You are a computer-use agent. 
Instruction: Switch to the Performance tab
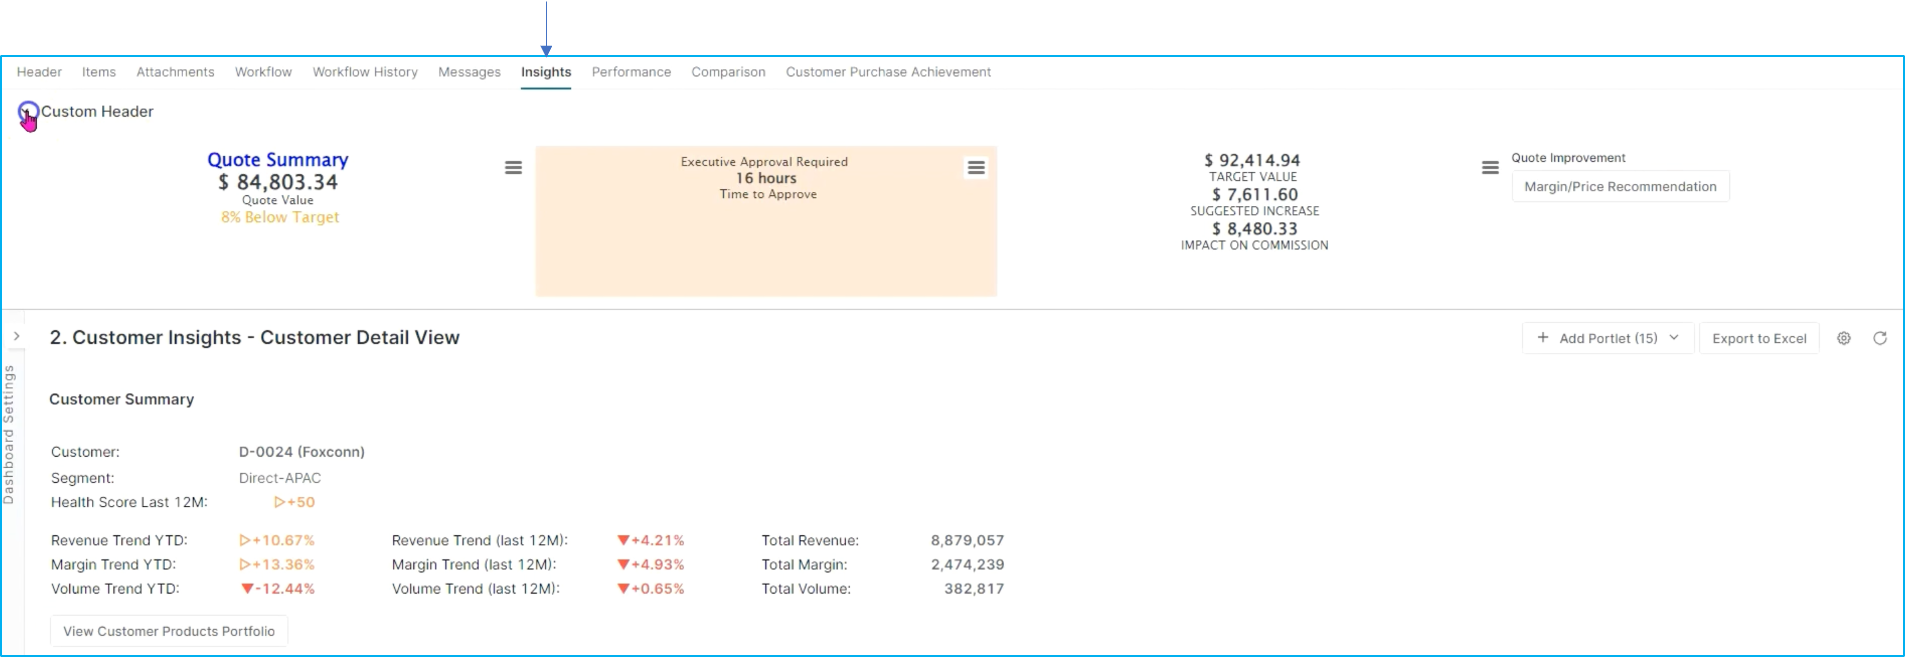(x=631, y=72)
